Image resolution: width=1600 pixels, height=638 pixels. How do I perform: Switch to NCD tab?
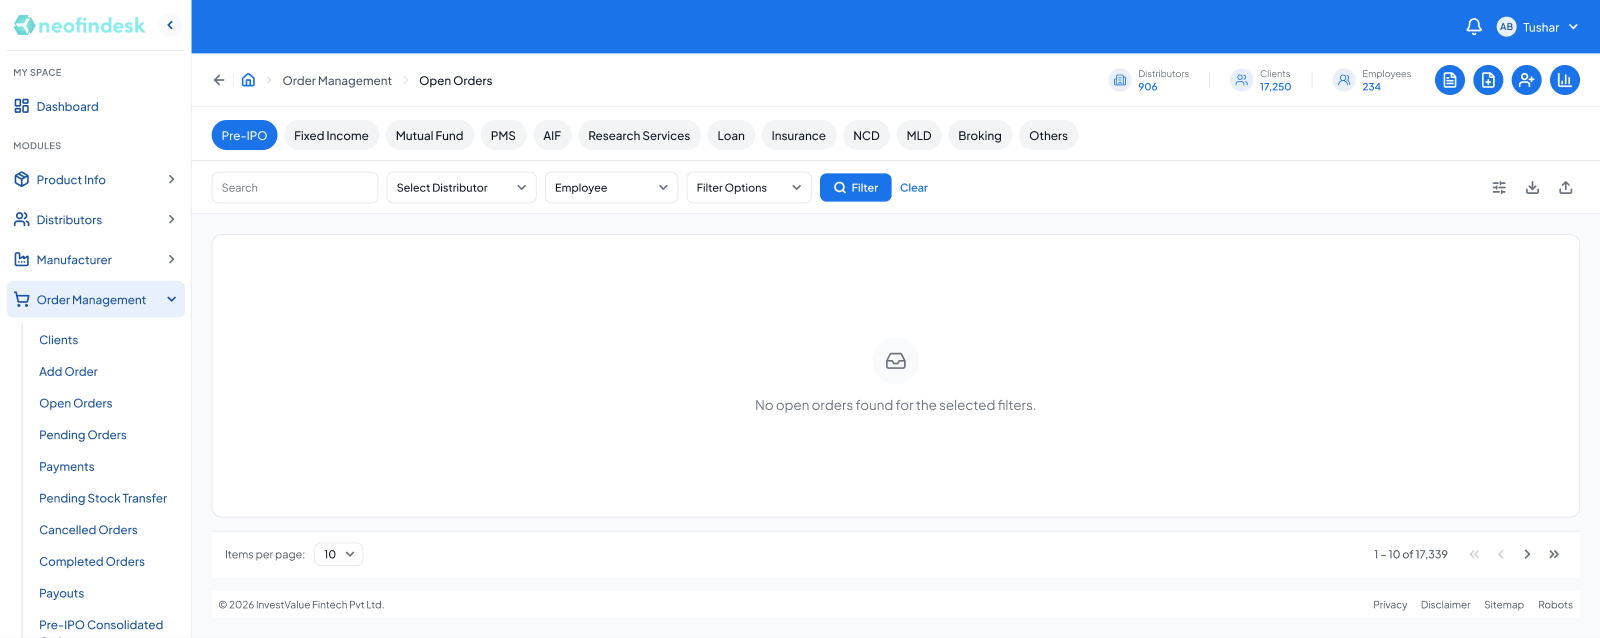point(866,135)
